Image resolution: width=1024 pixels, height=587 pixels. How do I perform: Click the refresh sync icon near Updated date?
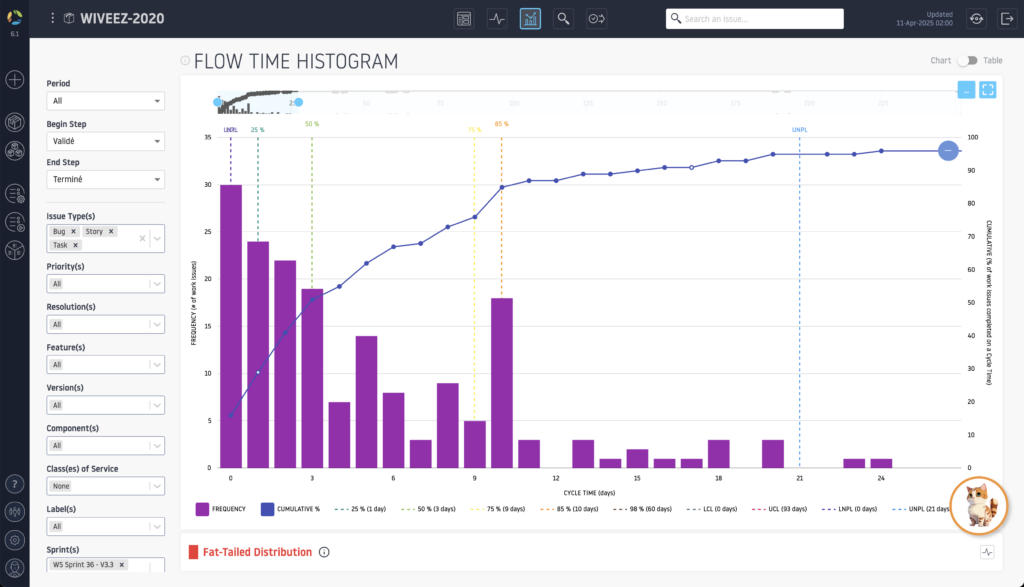point(976,18)
